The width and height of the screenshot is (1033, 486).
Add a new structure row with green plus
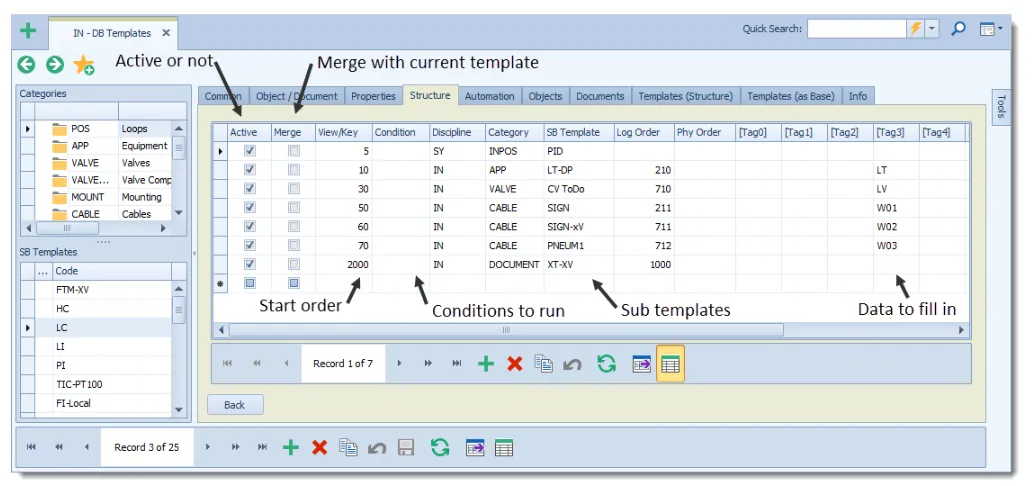[x=486, y=364]
